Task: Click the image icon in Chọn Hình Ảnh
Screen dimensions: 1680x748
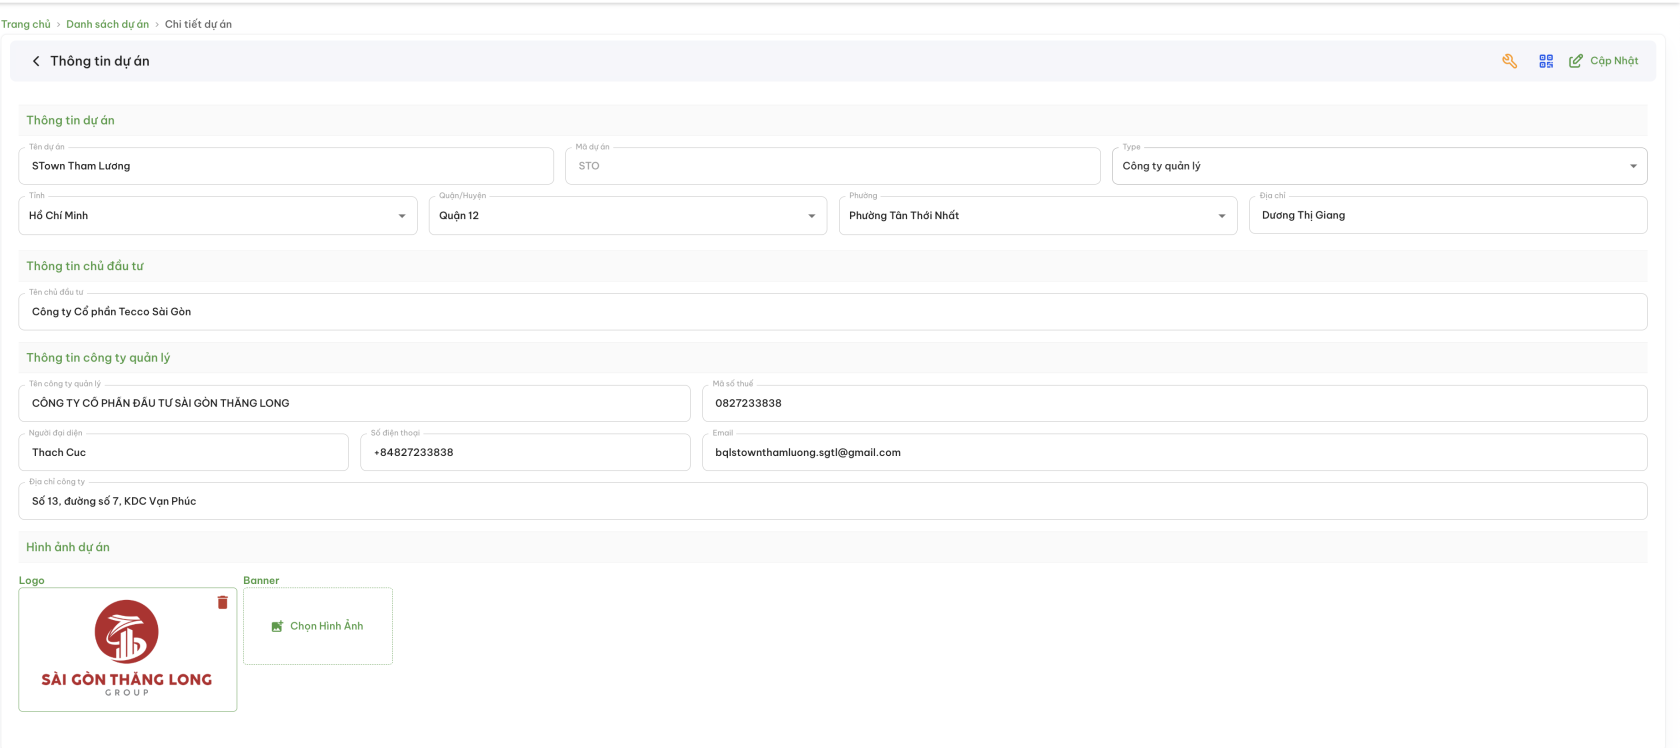Action: tap(277, 627)
